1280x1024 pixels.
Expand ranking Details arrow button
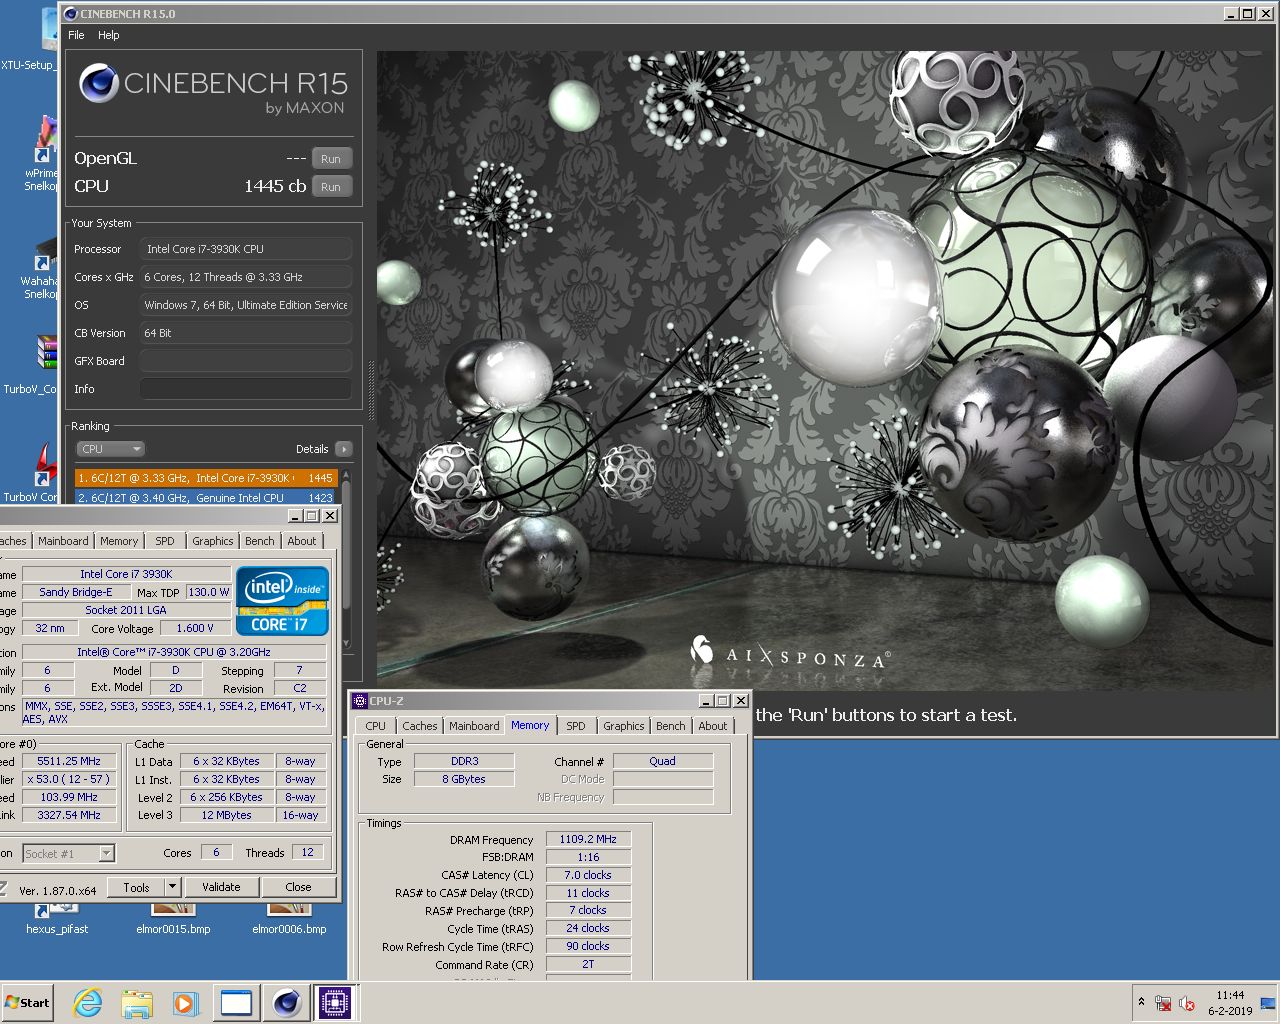343,449
